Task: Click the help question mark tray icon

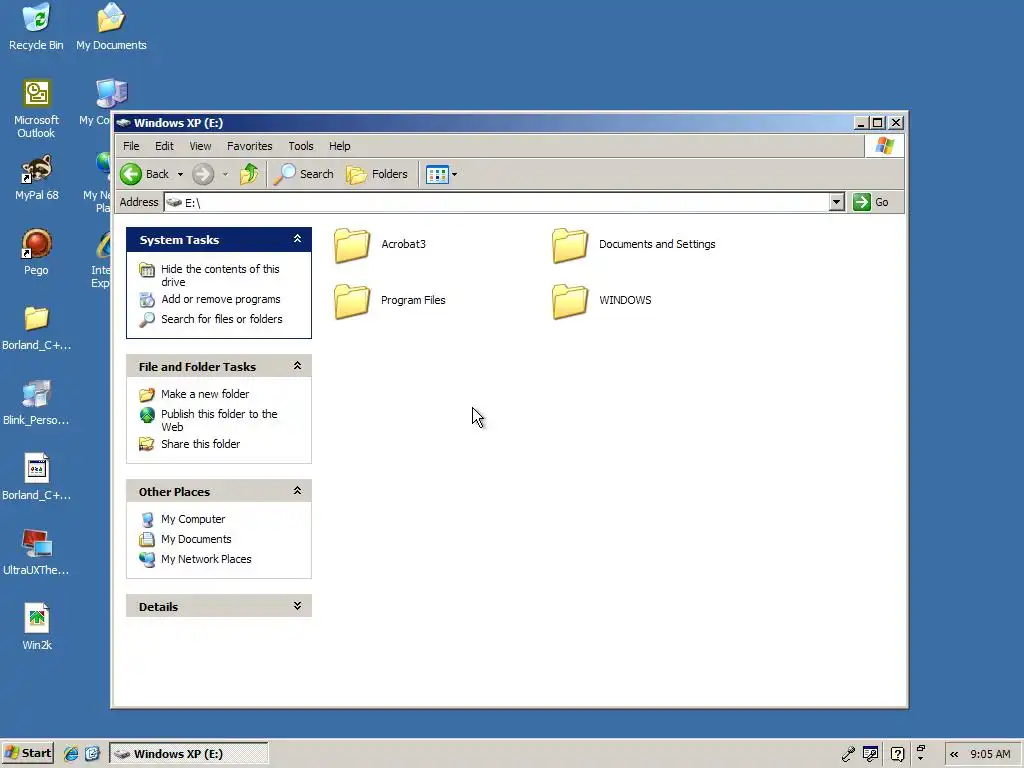Action: [898, 754]
